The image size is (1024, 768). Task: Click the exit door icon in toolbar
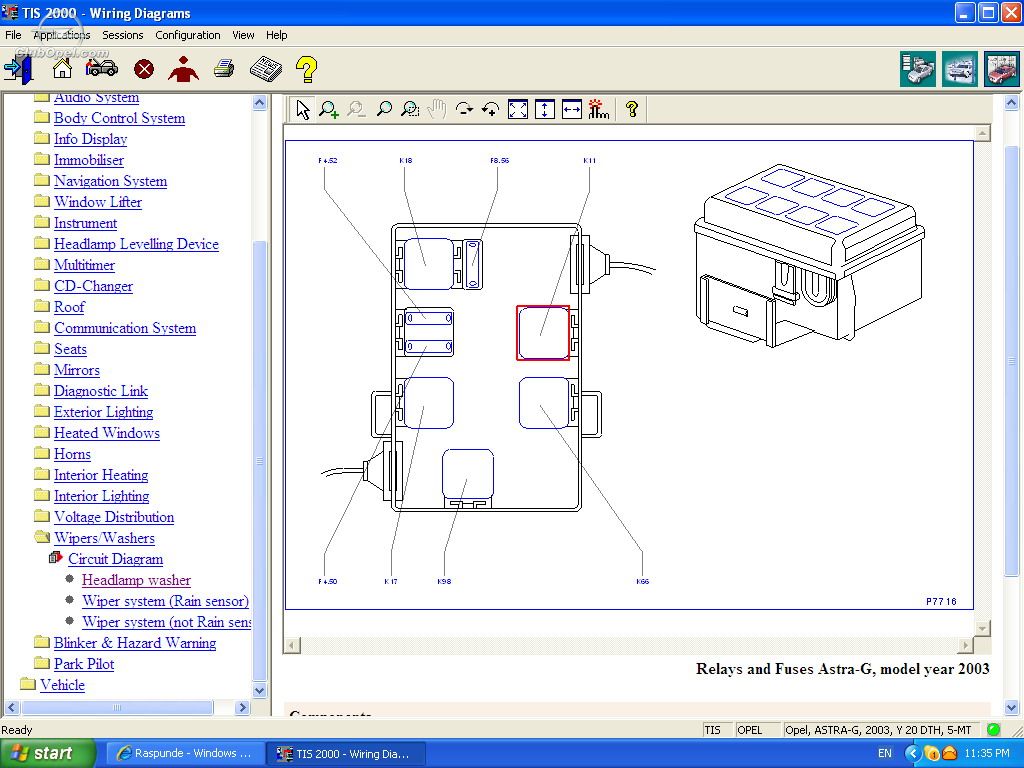19,69
